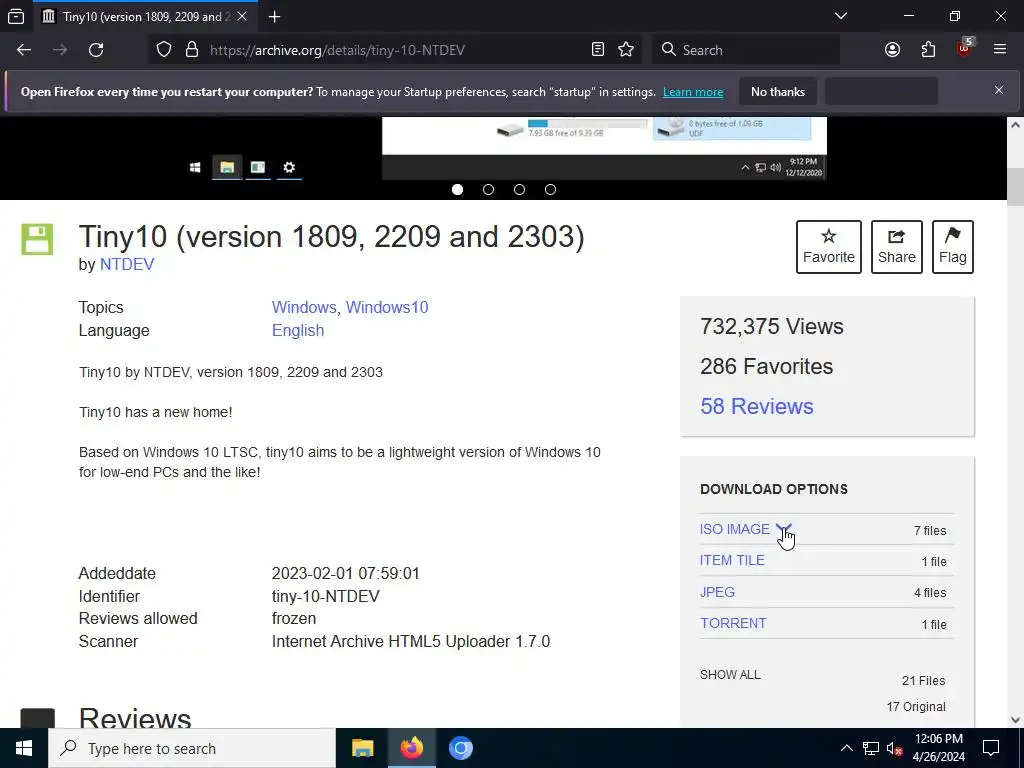Click scrollbar down arrow

click(x=1016, y=720)
